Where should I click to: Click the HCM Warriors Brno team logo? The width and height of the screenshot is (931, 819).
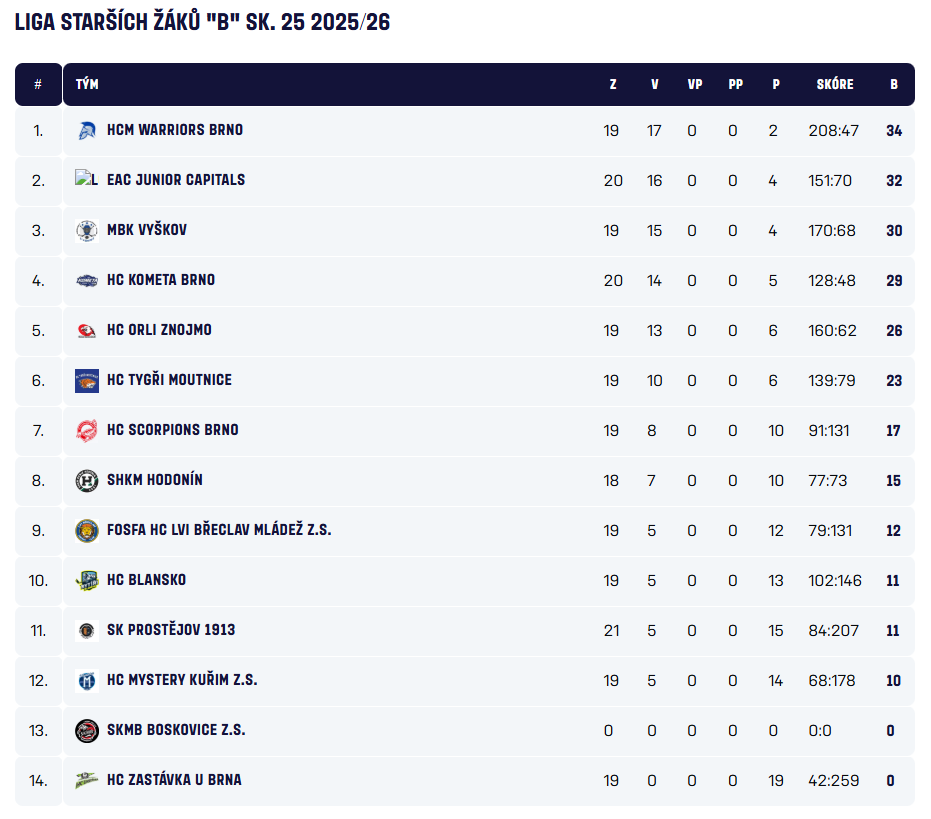point(87,130)
